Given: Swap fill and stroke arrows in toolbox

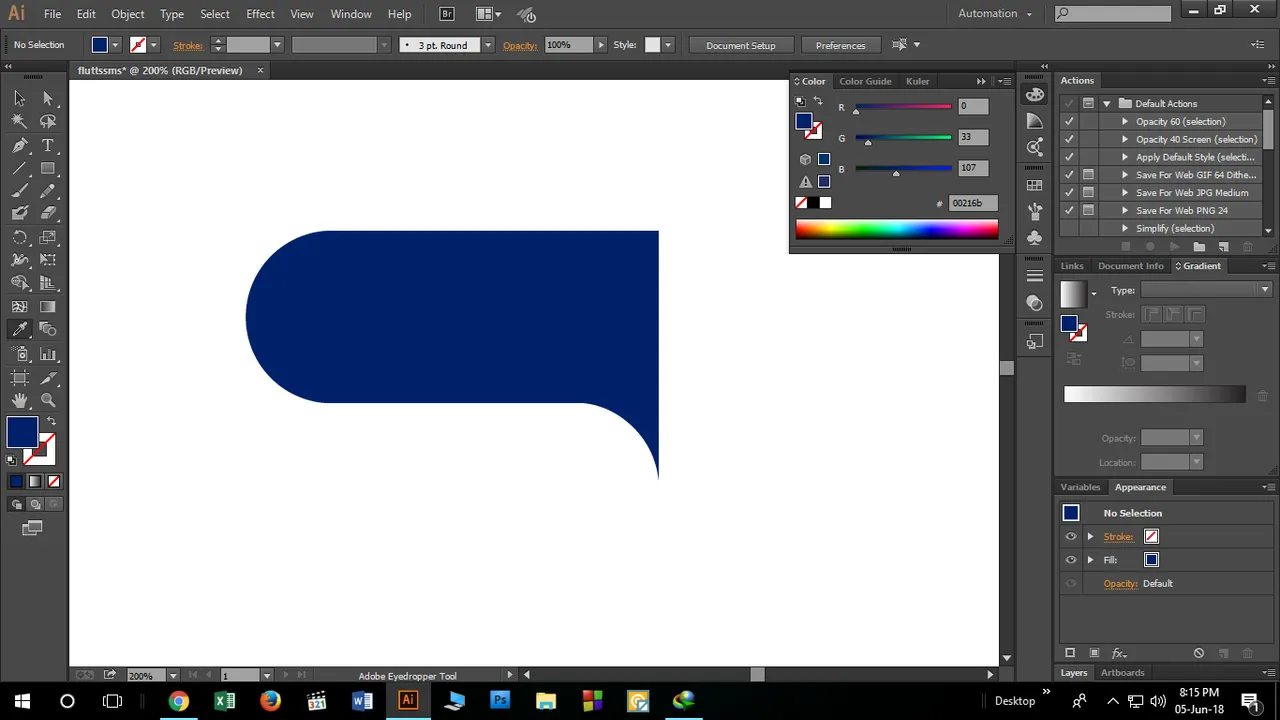Looking at the screenshot, I should point(51,421).
